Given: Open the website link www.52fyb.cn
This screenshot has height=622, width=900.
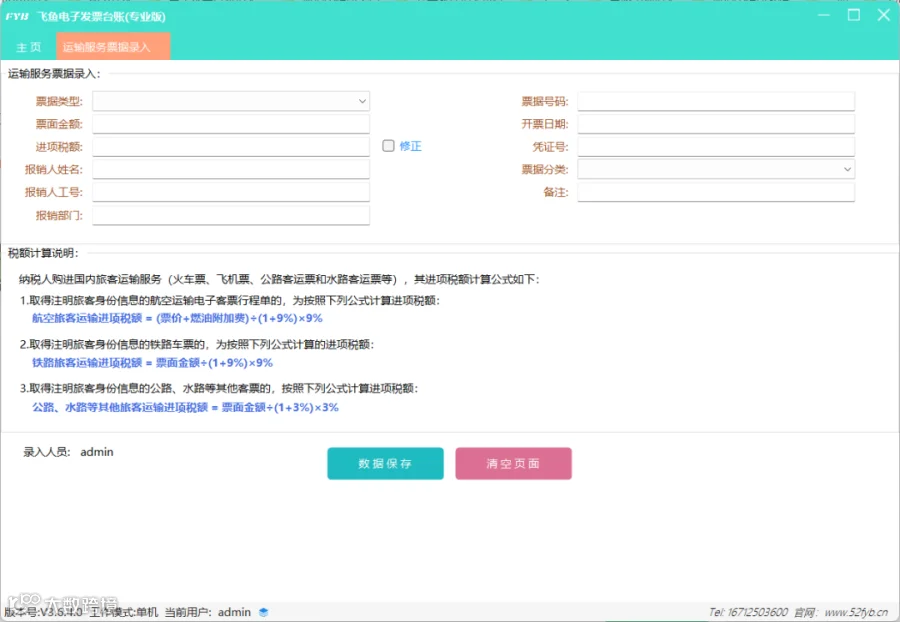Looking at the screenshot, I should point(856,612).
